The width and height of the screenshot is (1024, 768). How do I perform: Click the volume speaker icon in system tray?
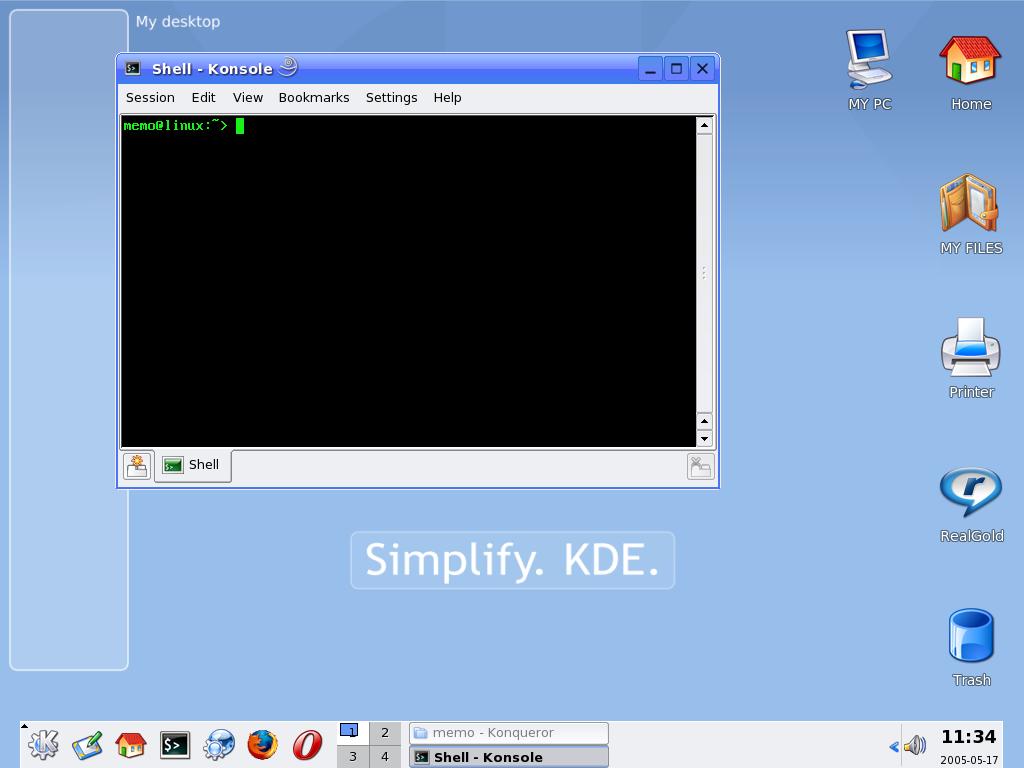915,744
